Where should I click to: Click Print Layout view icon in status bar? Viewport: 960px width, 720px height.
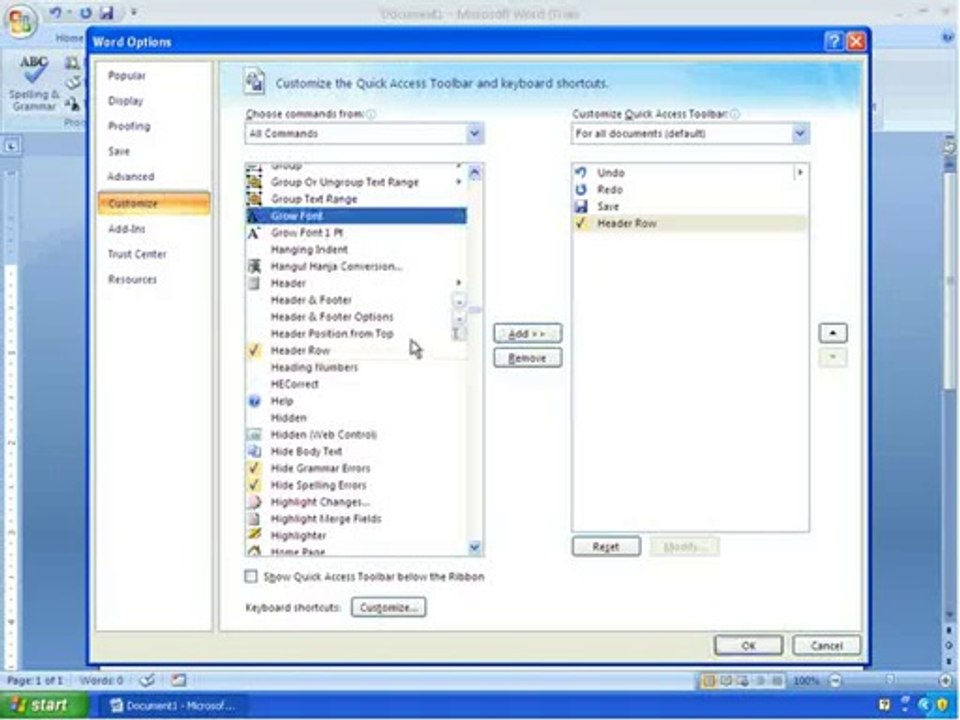[708, 681]
